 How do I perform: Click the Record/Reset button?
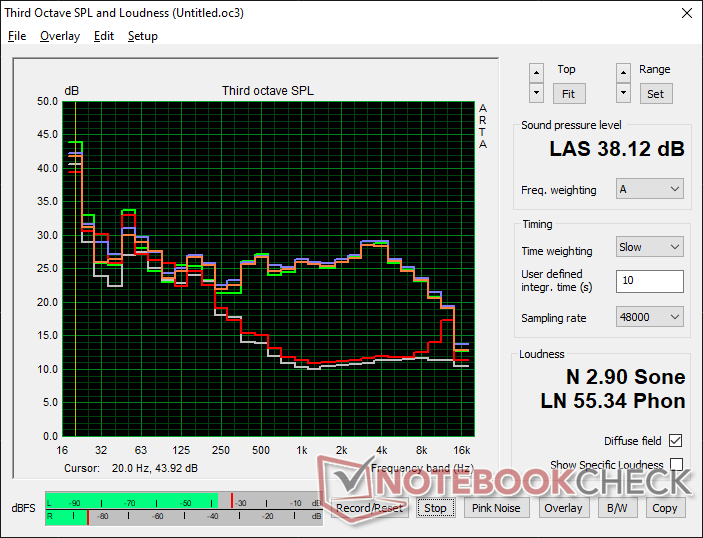(x=370, y=508)
